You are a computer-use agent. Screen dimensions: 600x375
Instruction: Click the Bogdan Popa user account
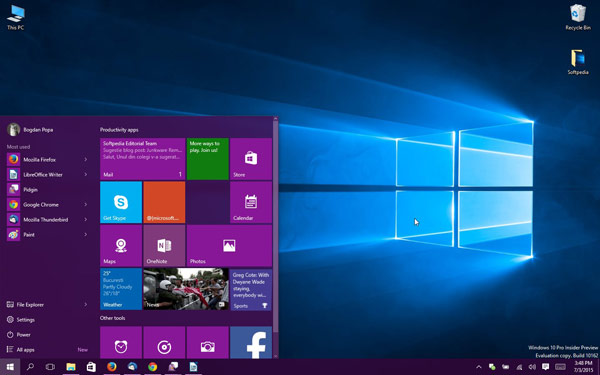[x=30, y=130]
